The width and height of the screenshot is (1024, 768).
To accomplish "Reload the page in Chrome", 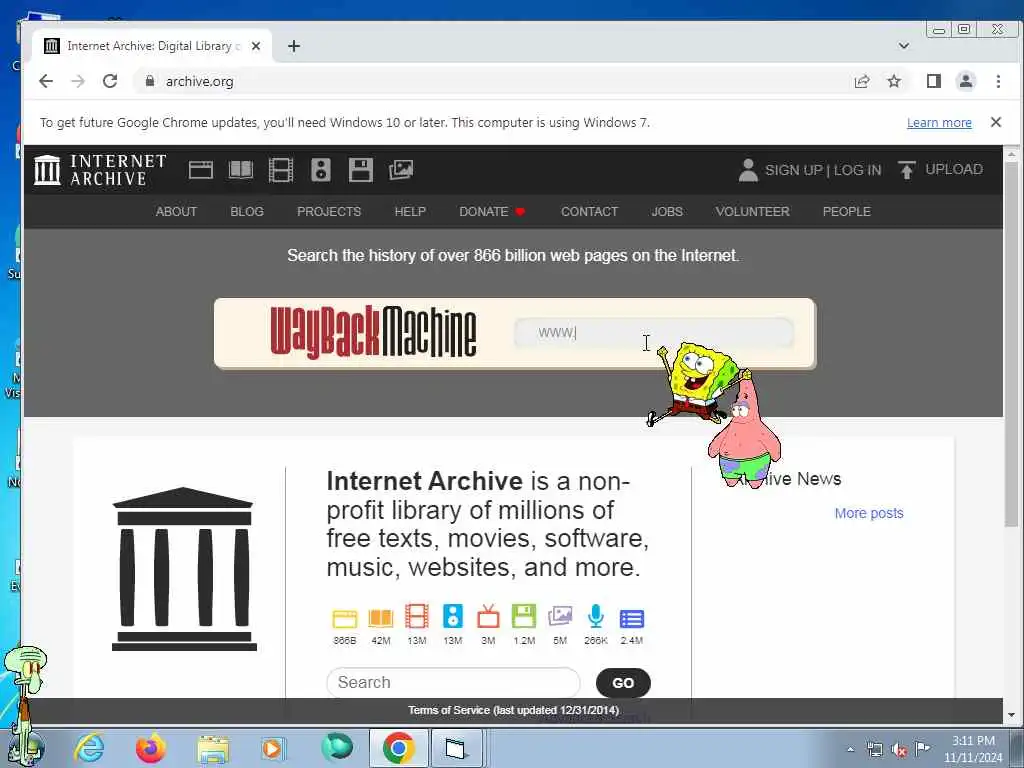I will (110, 81).
